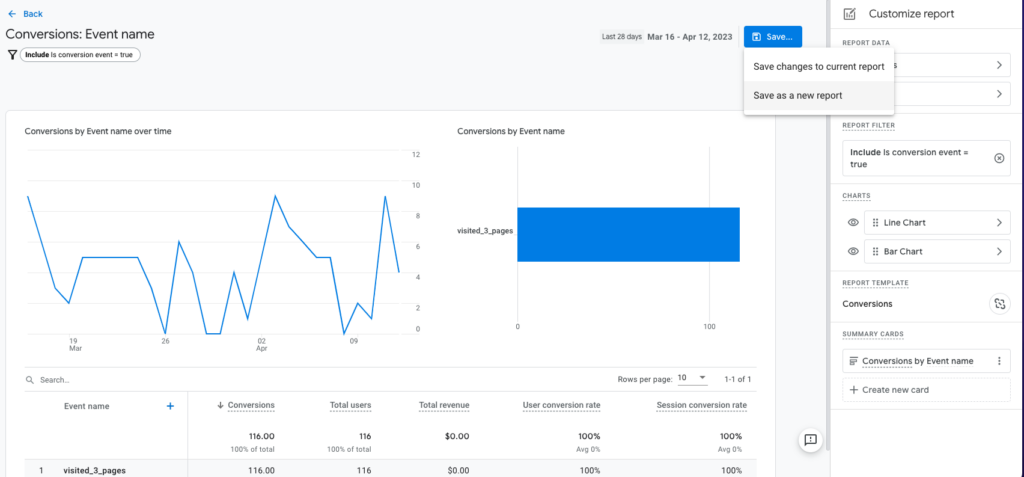Click the search magnifier icon in table
1024x477 pixels.
pos(29,380)
